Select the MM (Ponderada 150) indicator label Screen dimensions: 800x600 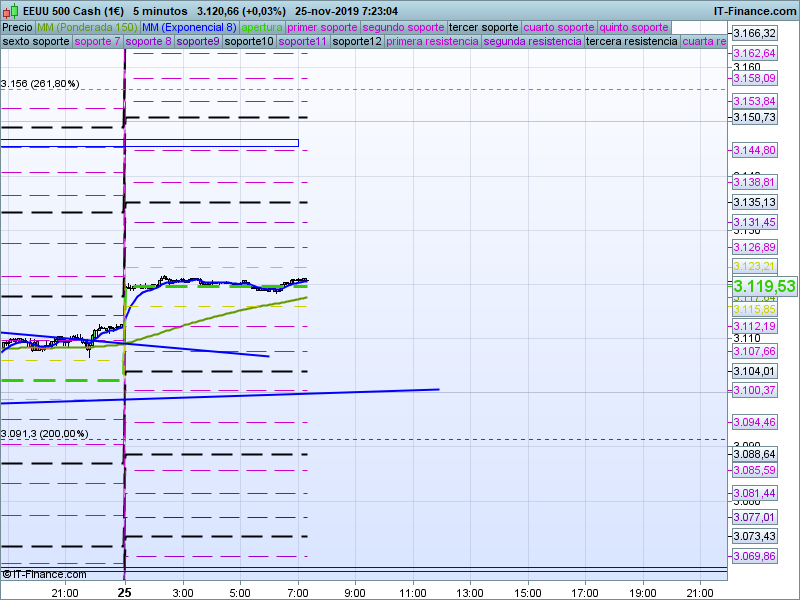click(87, 27)
